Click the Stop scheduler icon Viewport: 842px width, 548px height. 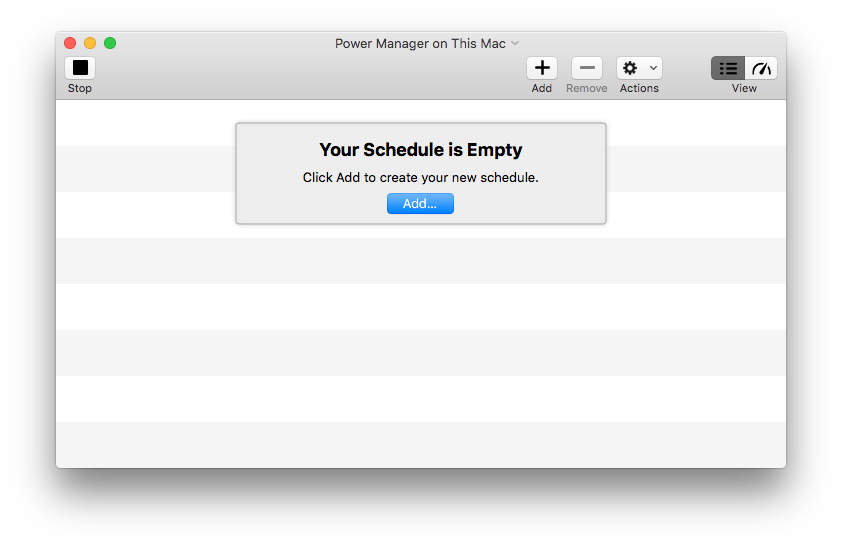point(80,68)
